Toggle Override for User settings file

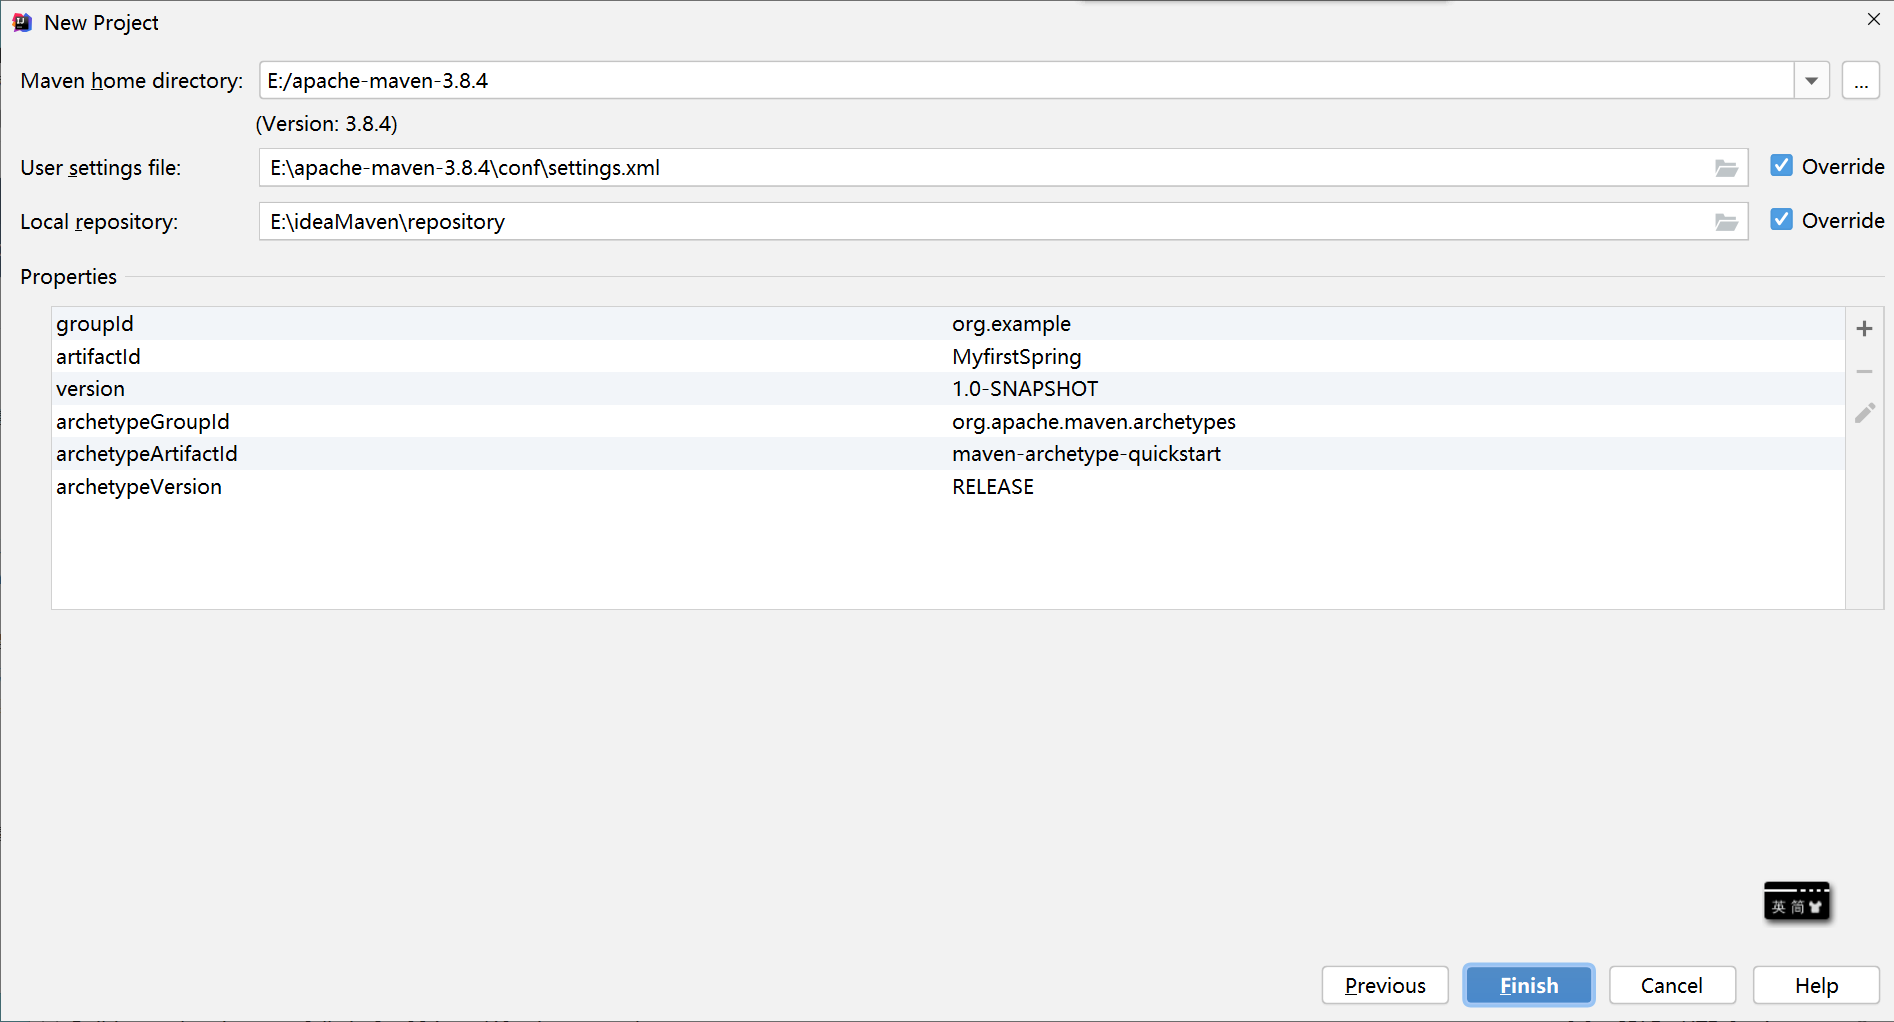point(1781,166)
